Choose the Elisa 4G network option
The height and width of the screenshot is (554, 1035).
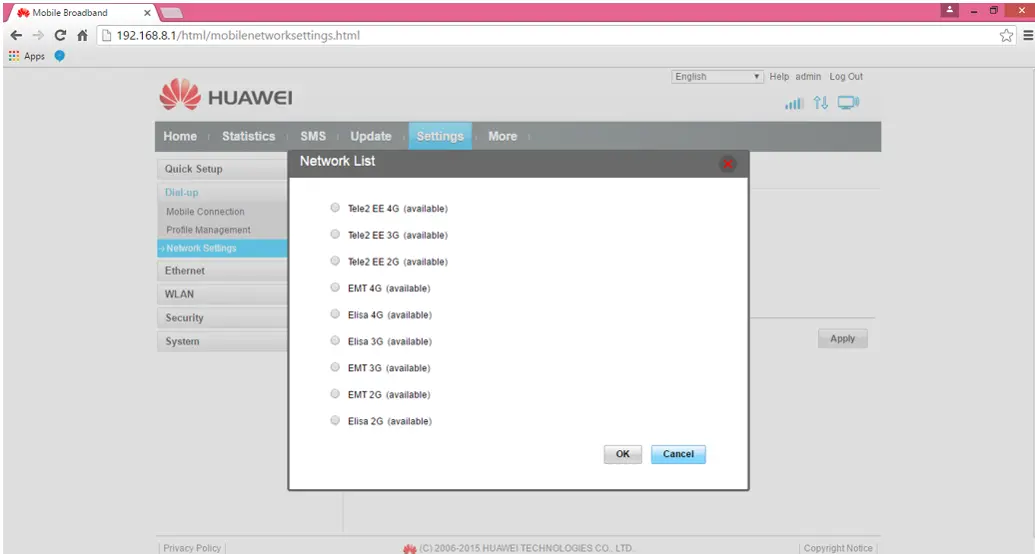coord(335,314)
